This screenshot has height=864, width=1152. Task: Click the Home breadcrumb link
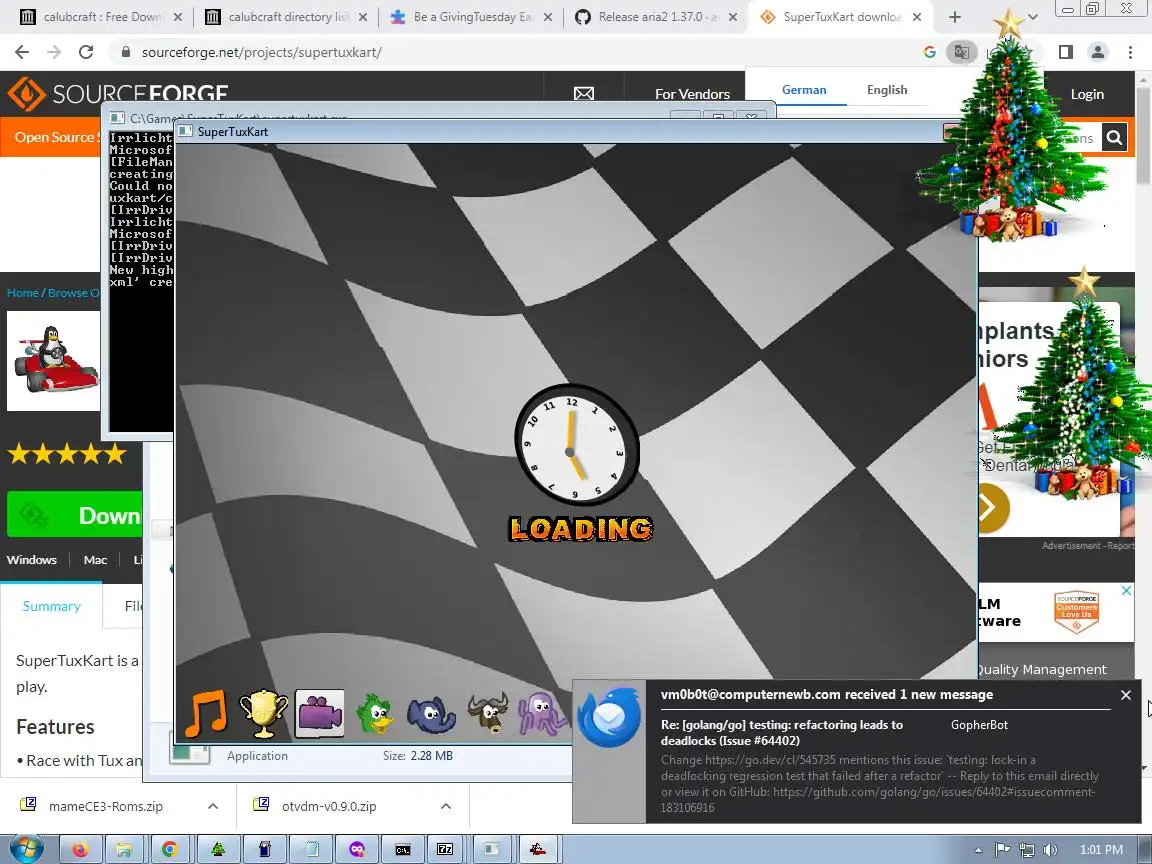coord(23,292)
